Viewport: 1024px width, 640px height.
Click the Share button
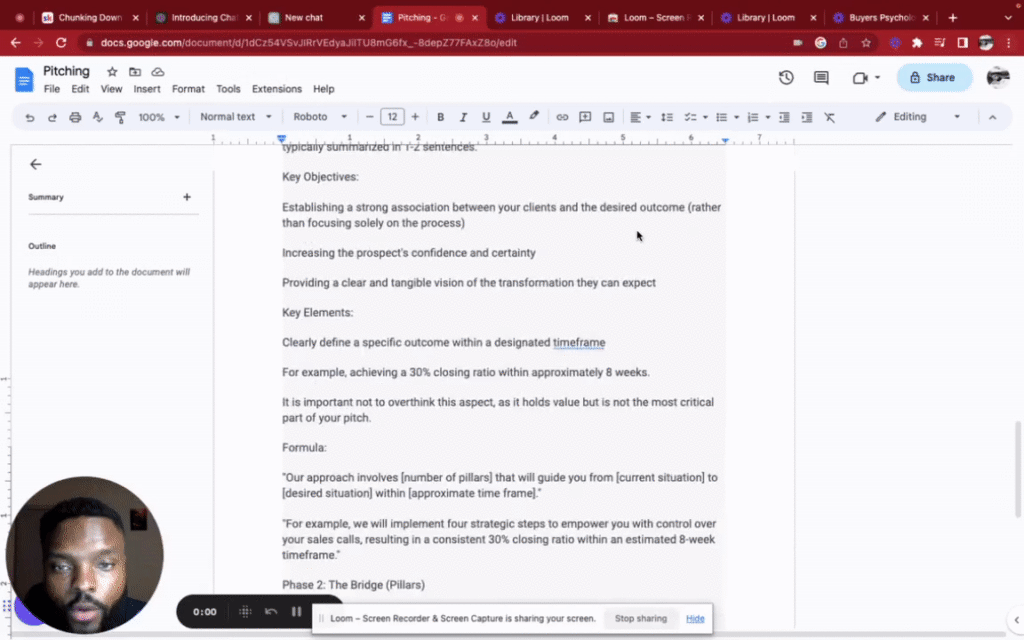point(934,78)
